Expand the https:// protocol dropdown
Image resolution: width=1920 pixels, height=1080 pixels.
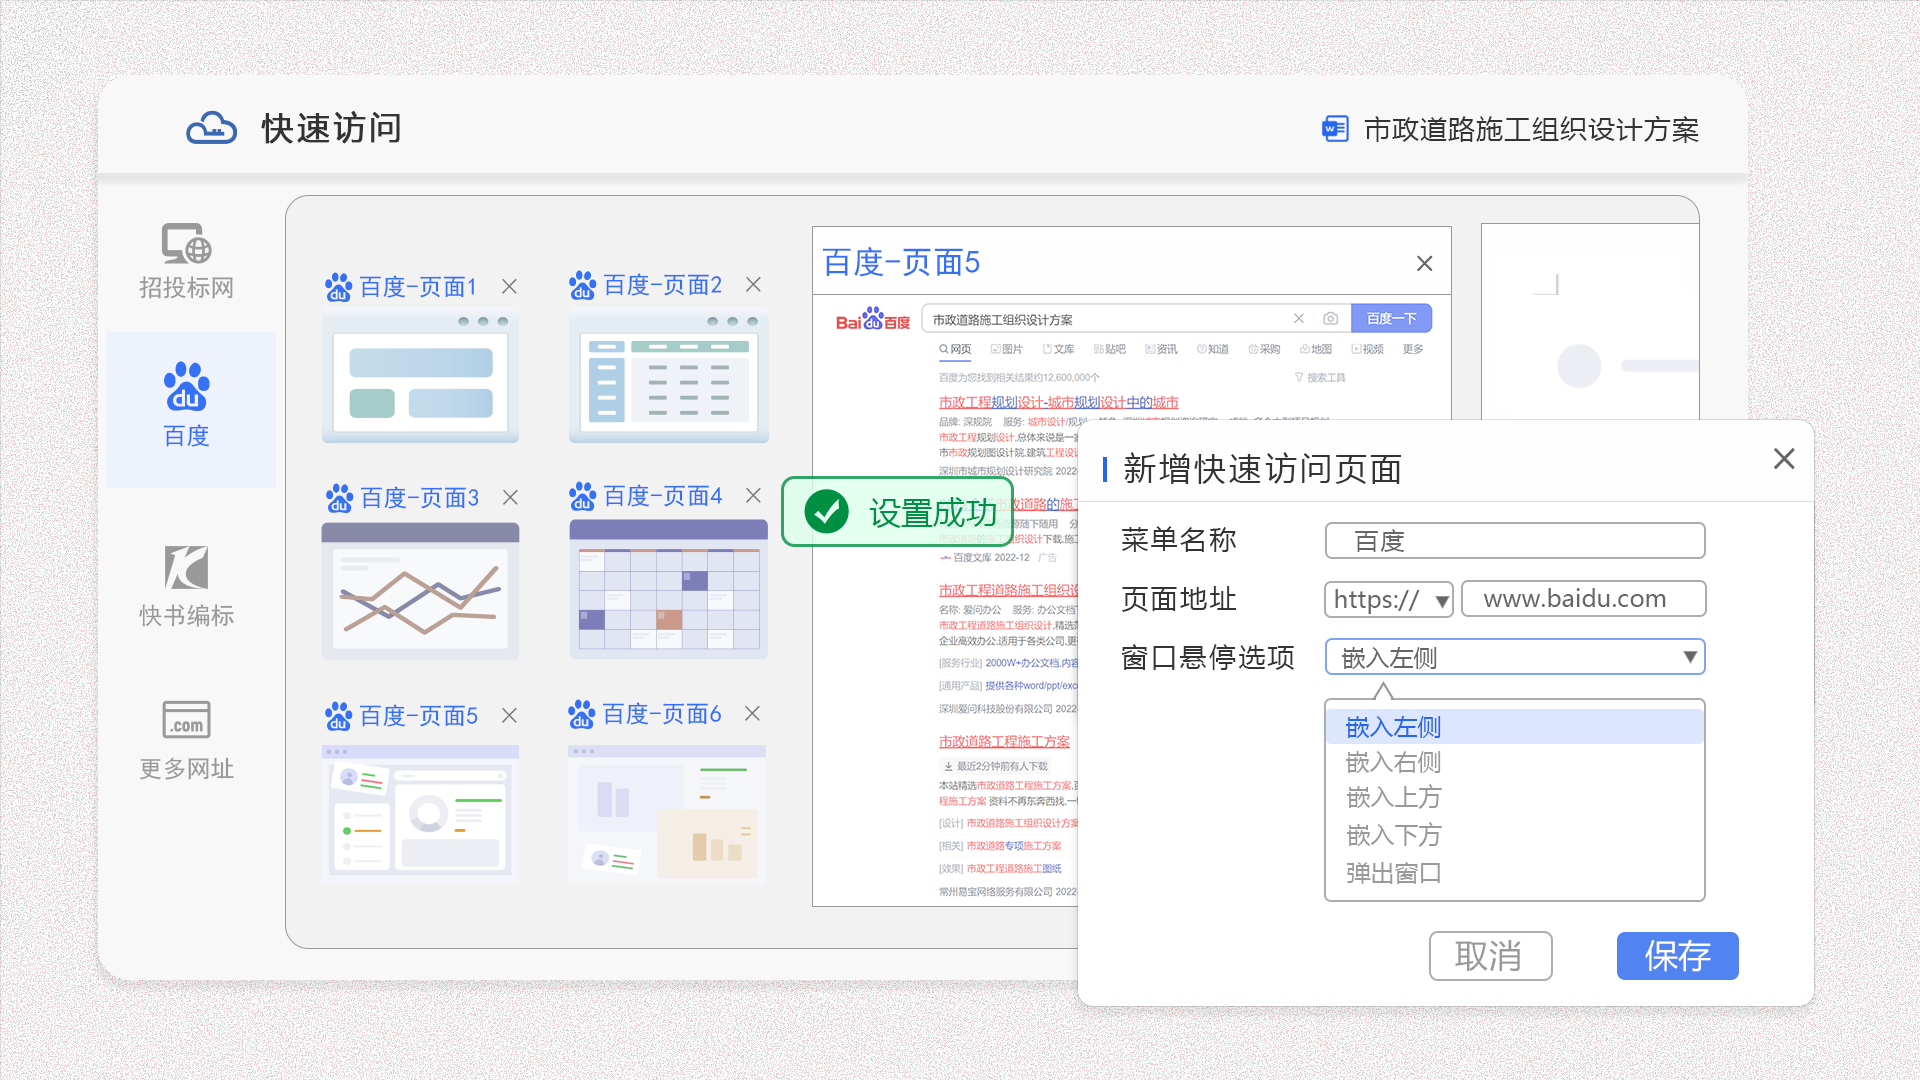point(1388,600)
